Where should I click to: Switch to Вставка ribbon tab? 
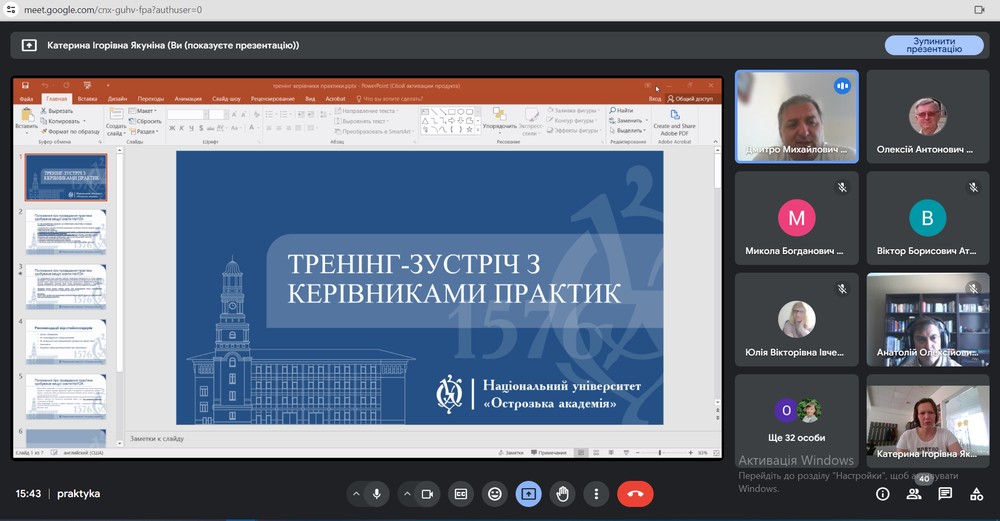point(87,99)
